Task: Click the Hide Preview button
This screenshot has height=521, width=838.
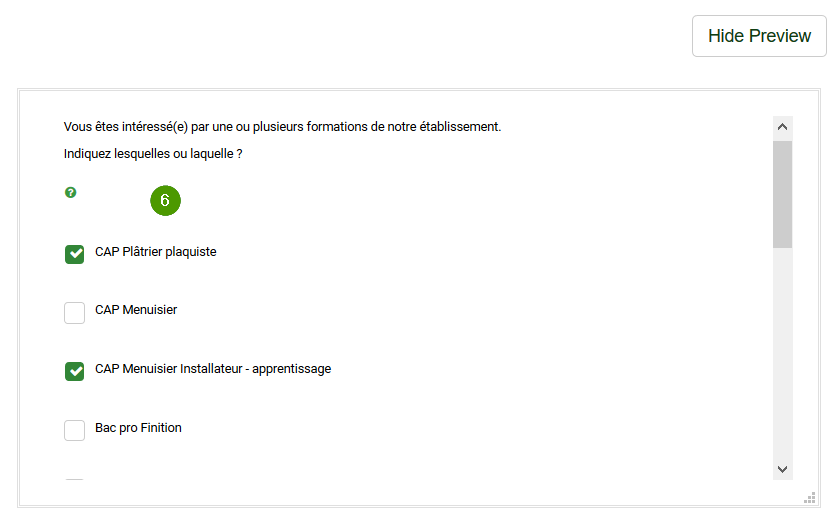Action: (x=759, y=36)
